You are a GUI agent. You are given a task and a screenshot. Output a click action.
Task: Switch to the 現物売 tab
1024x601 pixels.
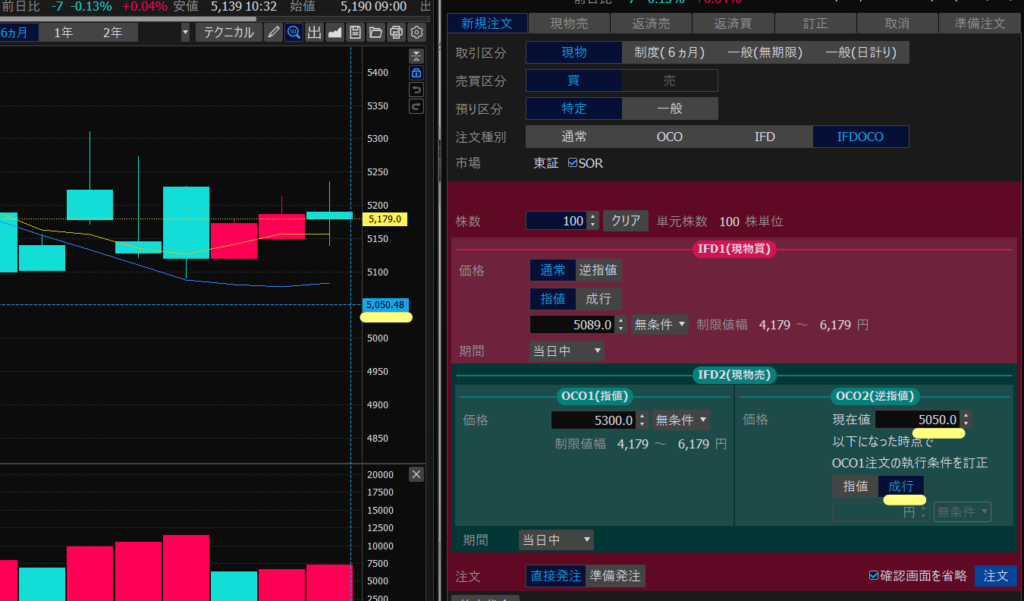coord(568,22)
